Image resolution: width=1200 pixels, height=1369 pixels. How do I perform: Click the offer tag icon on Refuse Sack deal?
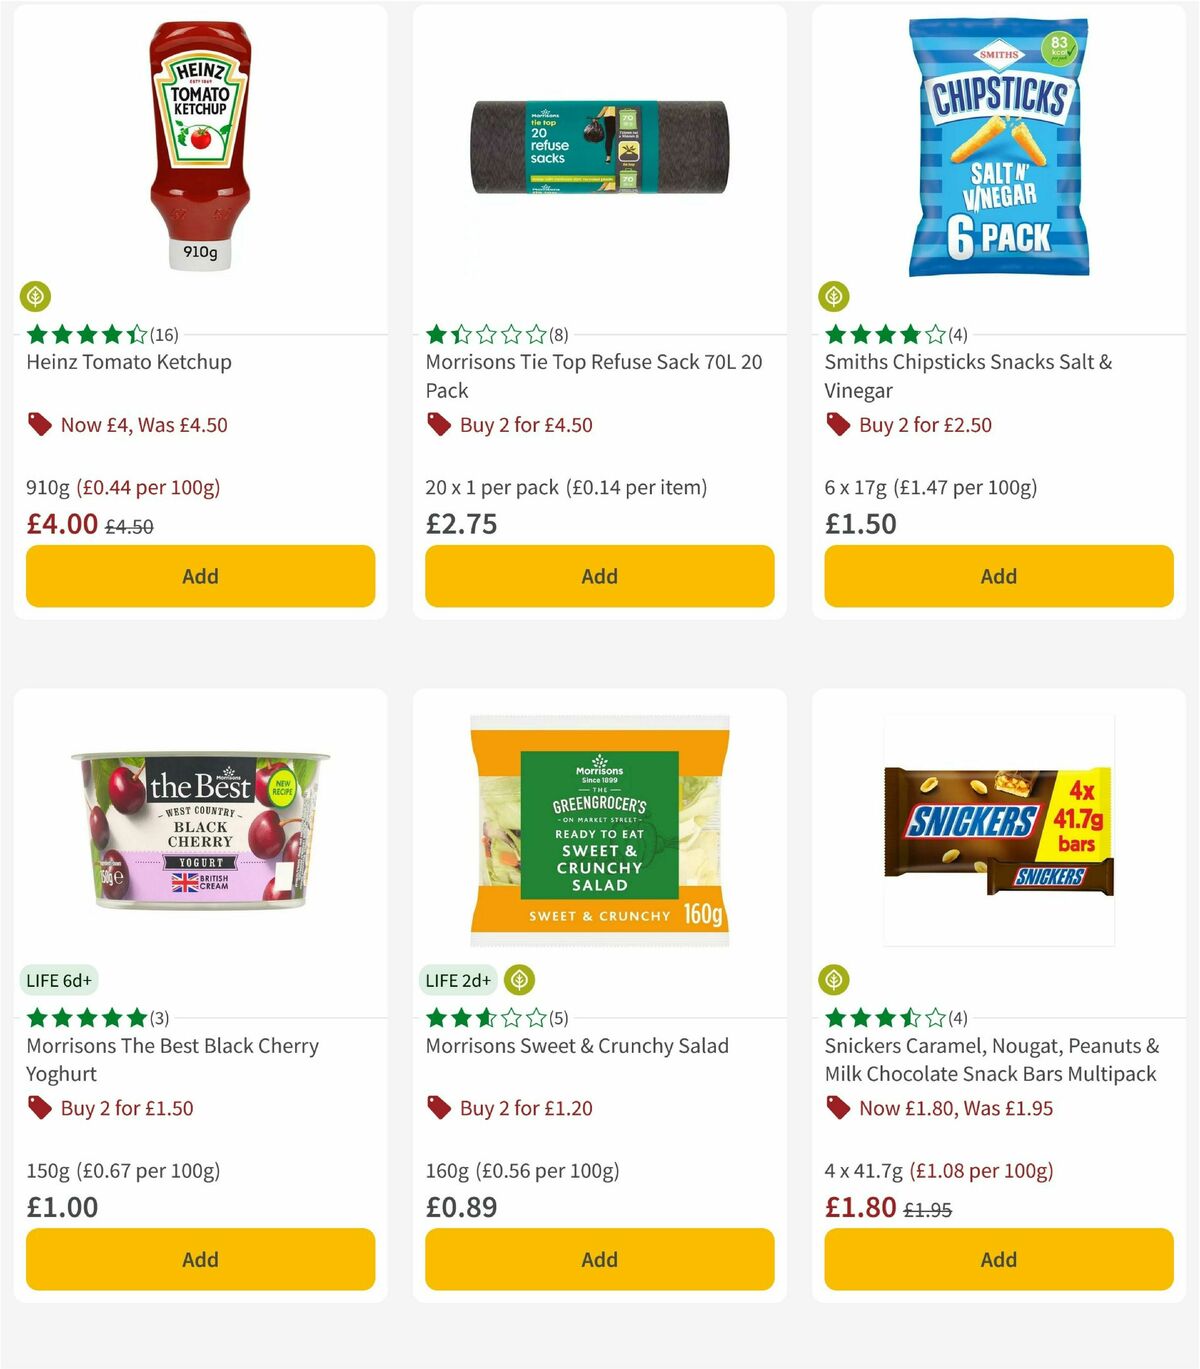(x=437, y=425)
